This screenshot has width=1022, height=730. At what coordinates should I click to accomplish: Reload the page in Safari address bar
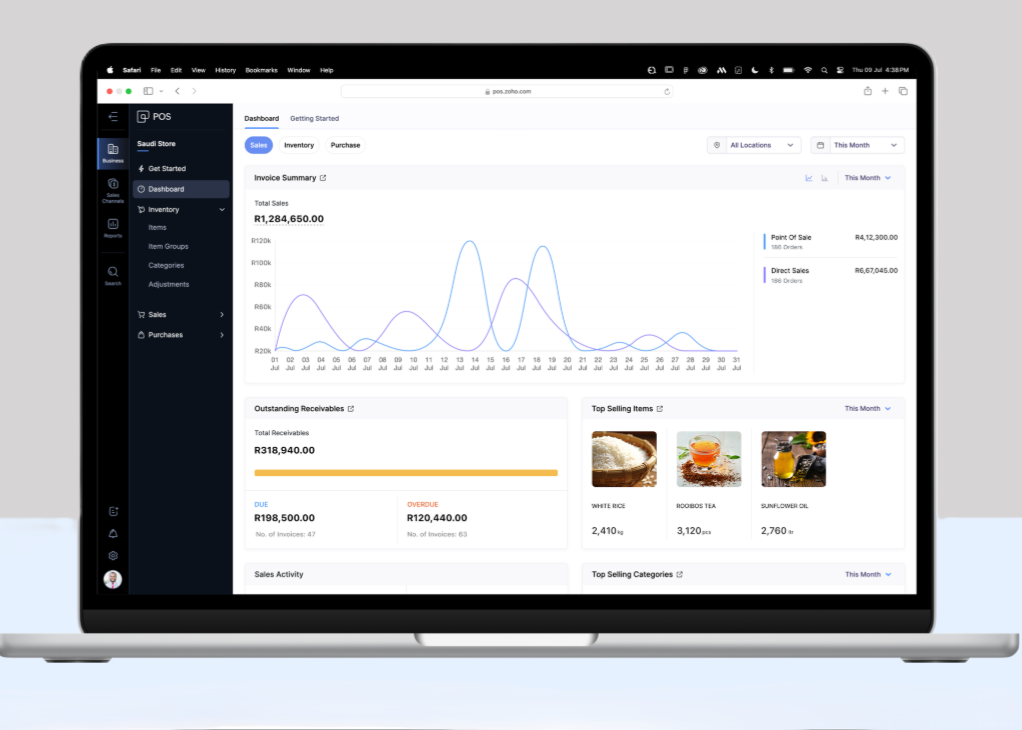click(667, 92)
